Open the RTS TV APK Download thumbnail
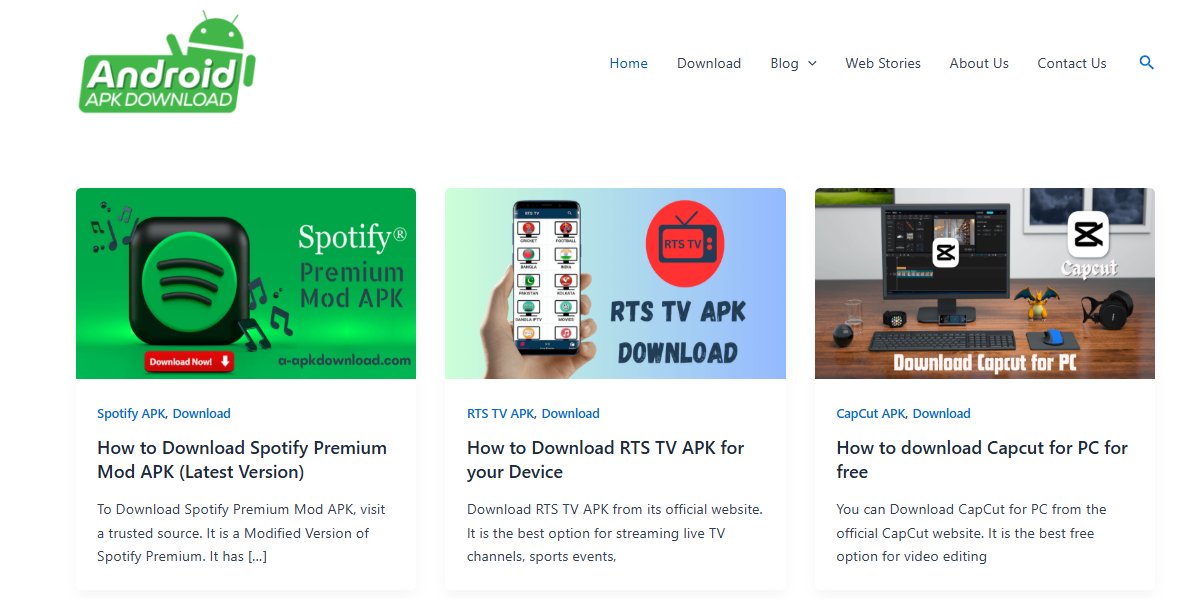 point(615,283)
